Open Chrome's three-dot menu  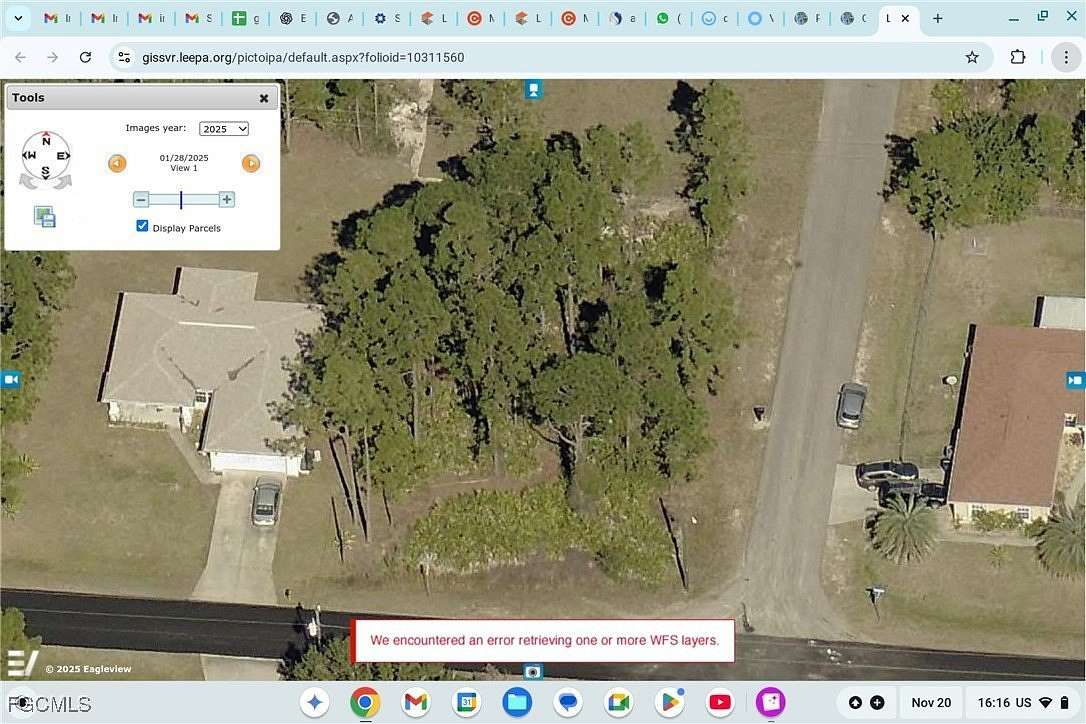point(1065,57)
